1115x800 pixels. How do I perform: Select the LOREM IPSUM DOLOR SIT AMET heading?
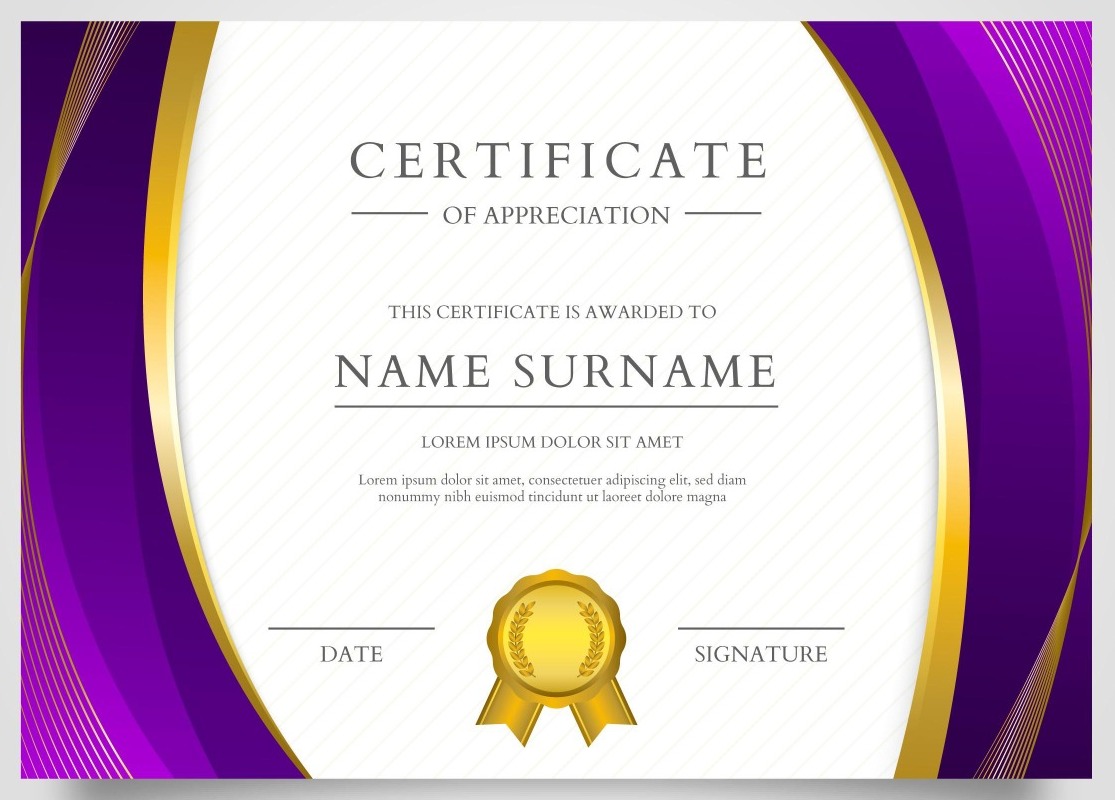(552, 442)
